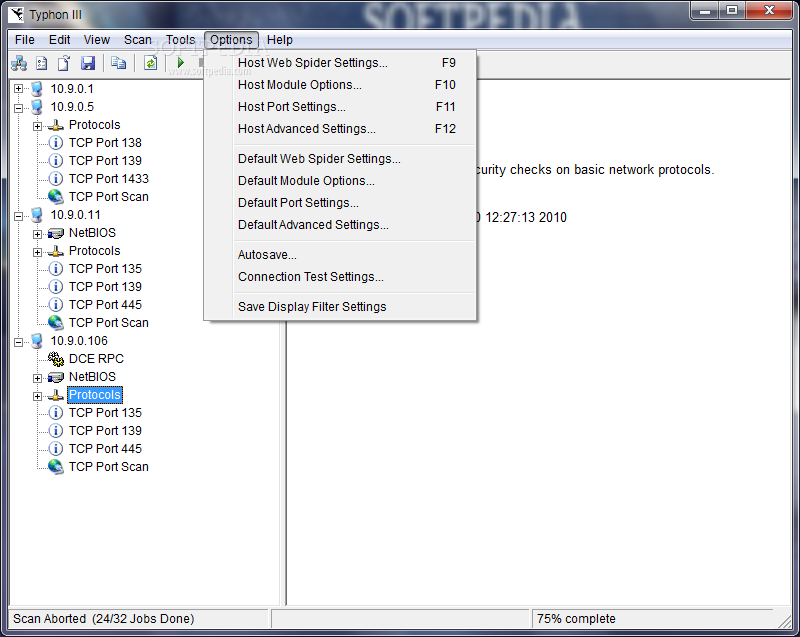
Task: Click the computer icon beside 10.9.0.1
Action: click(37, 89)
